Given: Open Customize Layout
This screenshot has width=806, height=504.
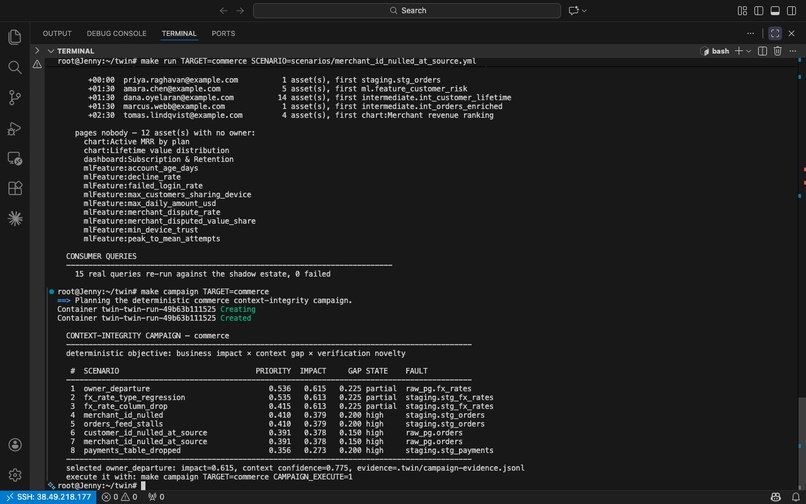Looking at the screenshot, I should point(742,10).
